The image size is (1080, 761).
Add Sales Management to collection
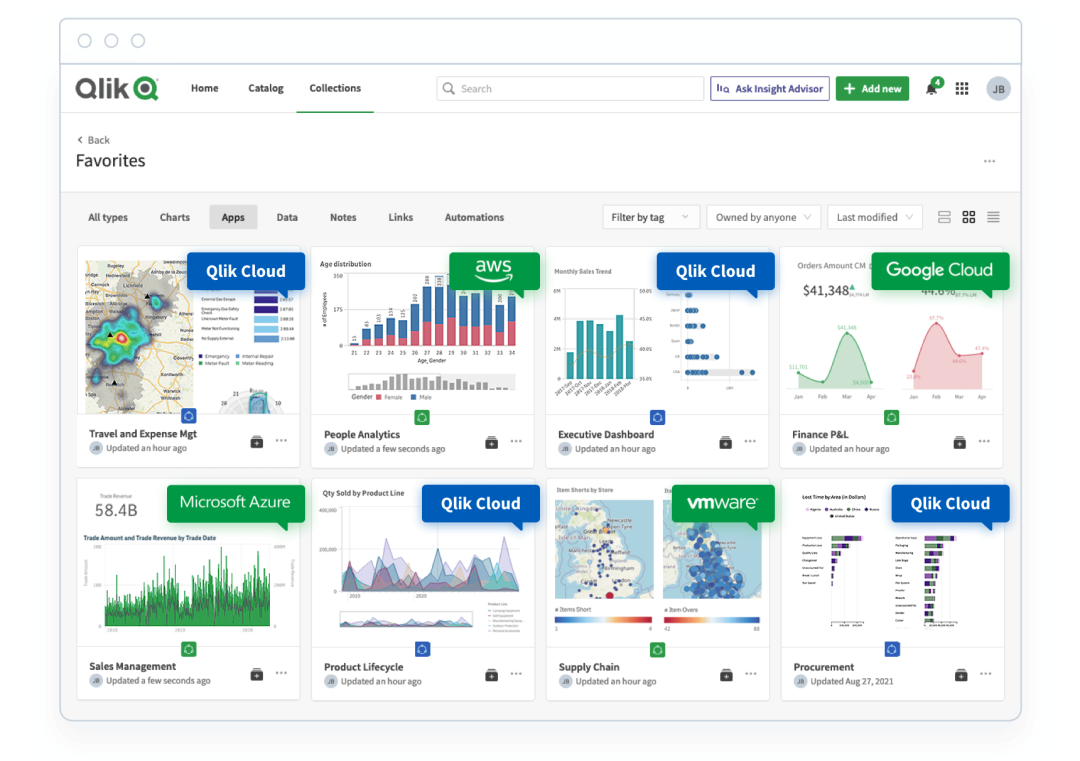click(x=257, y=674)
